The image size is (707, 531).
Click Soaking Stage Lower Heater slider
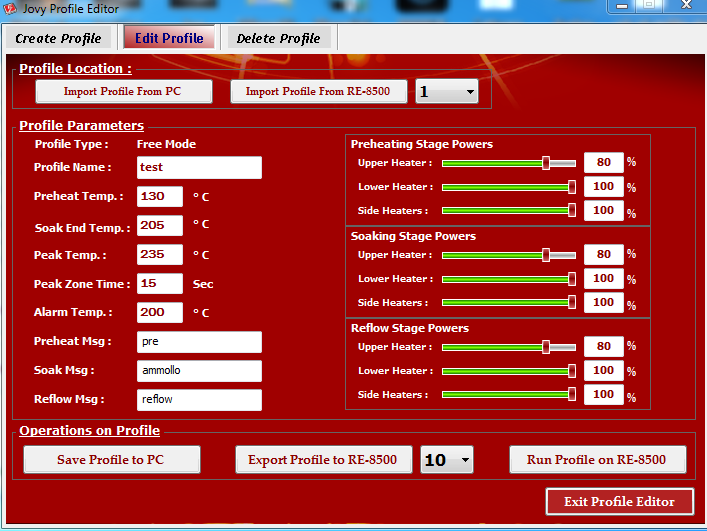pos(508,279)
